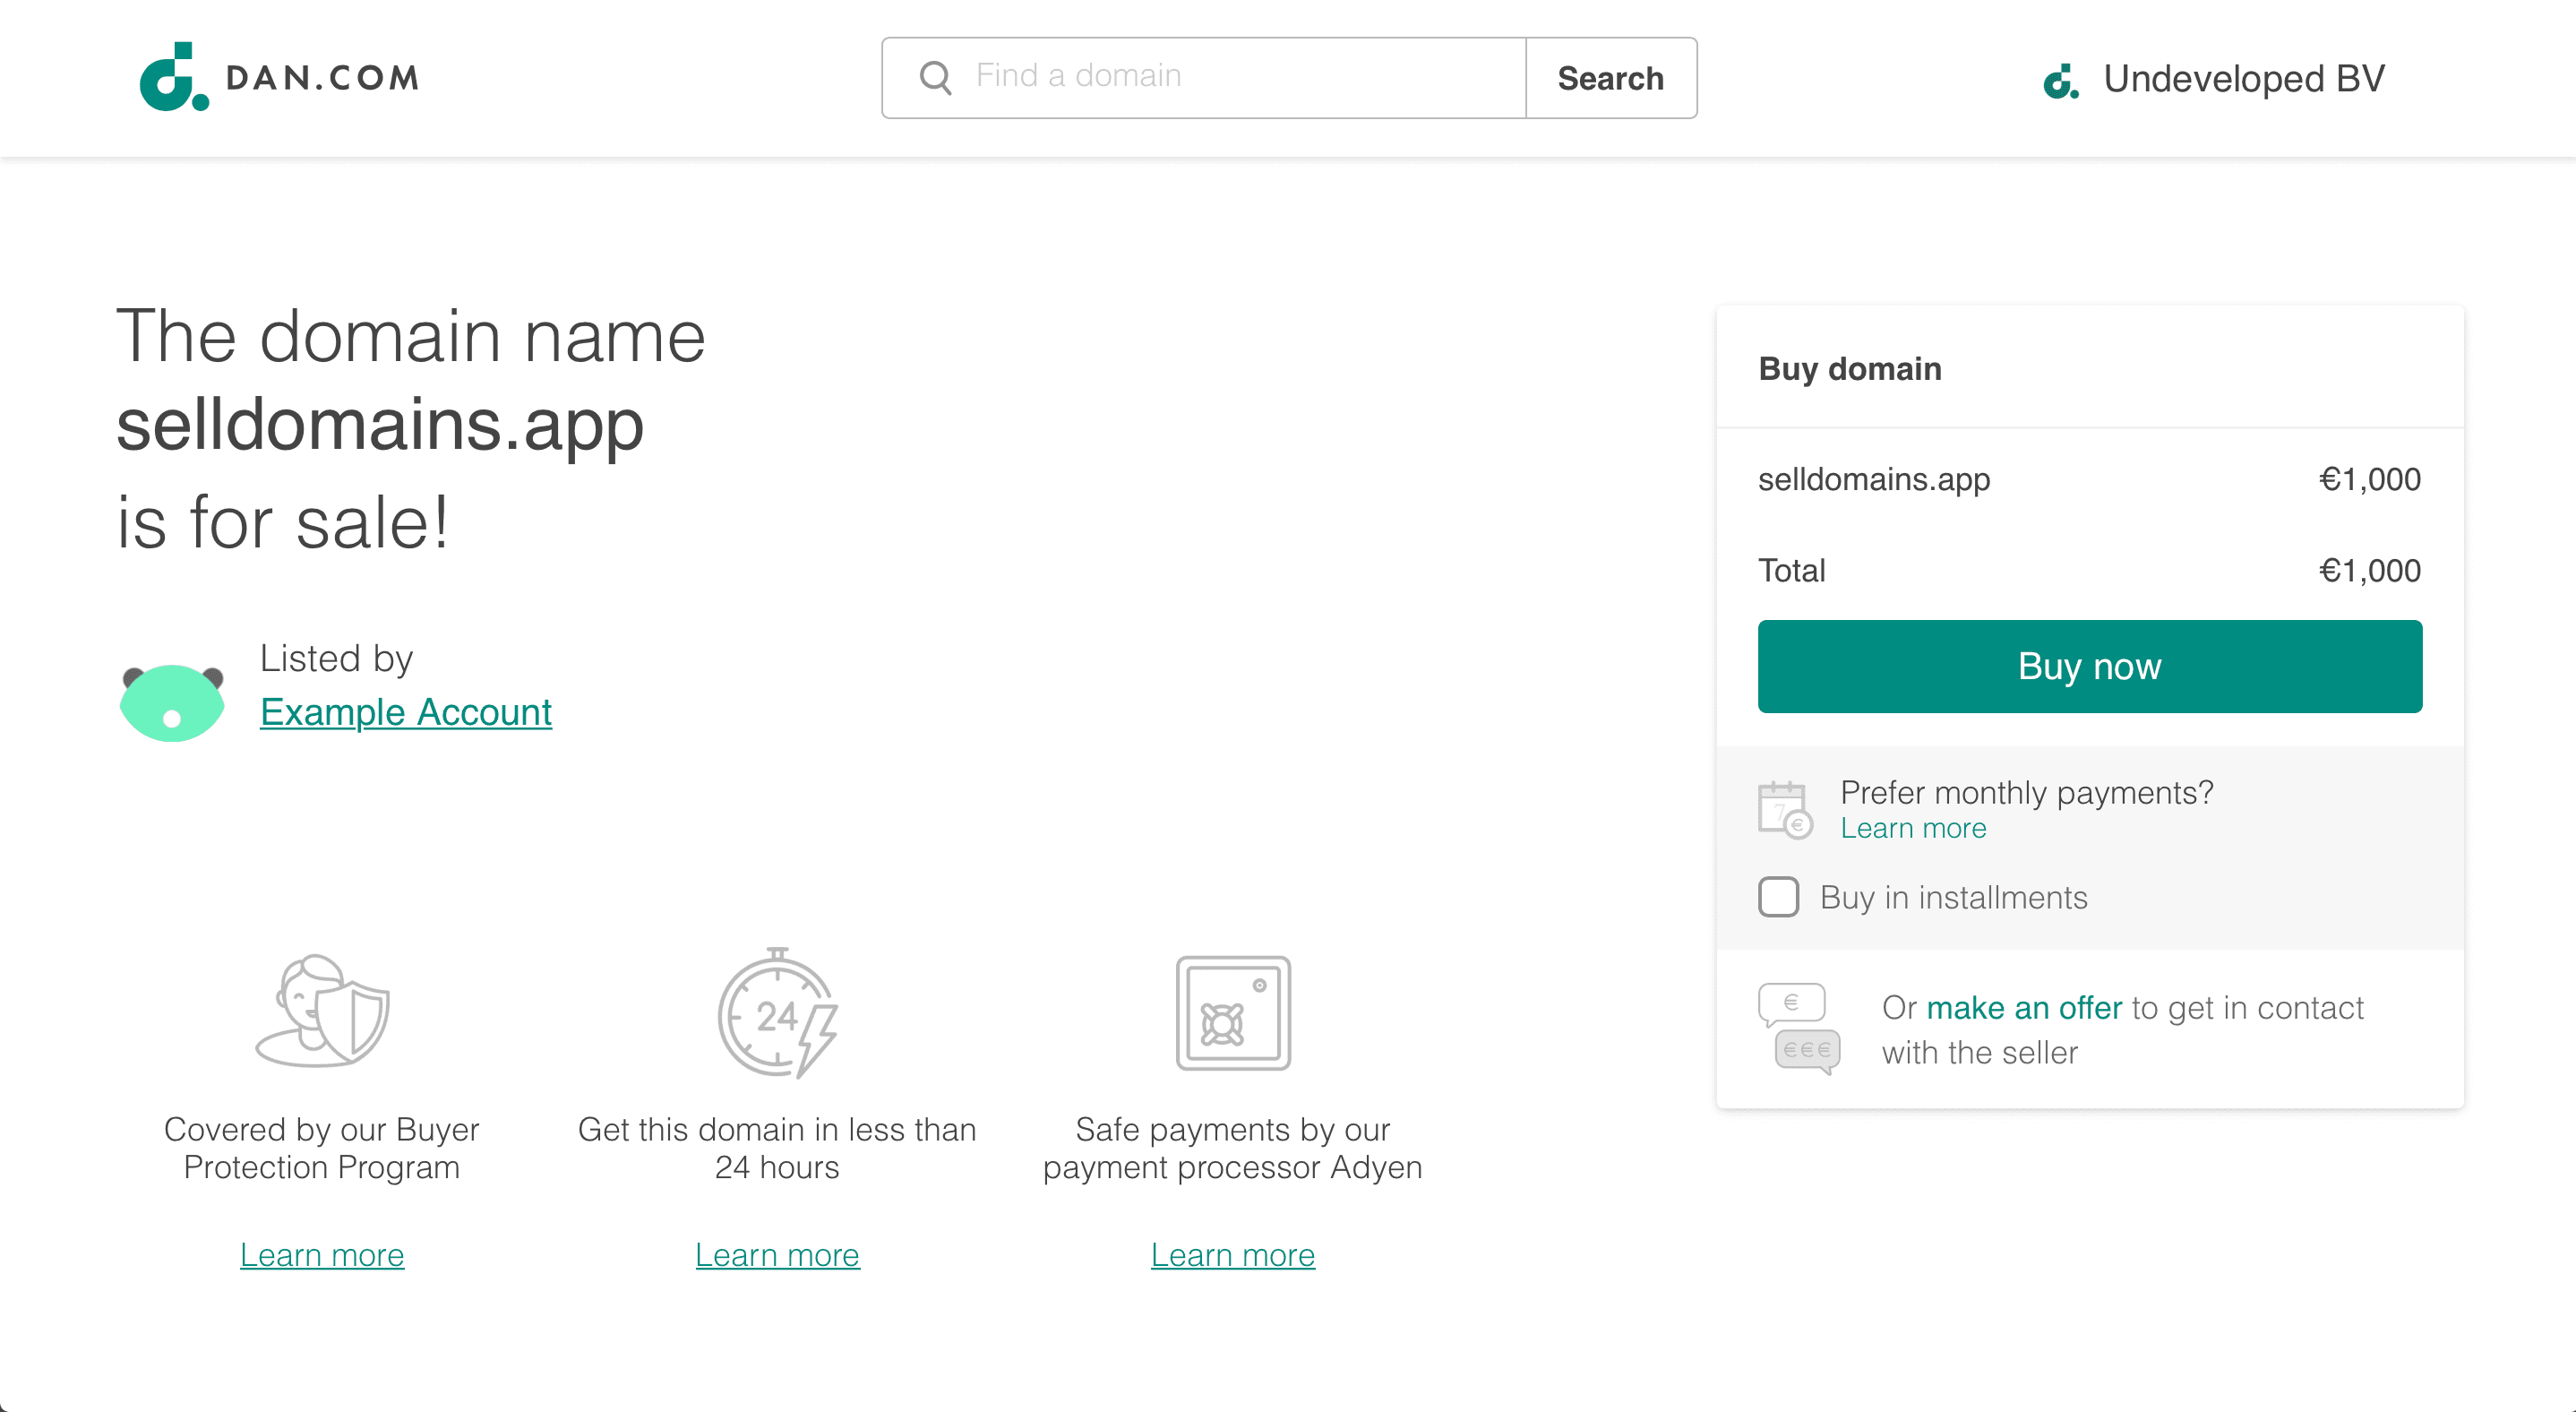Click the Undeveloped BV logo icon
Screen dimensions: 2576x1412
(x=2061, y=81)
